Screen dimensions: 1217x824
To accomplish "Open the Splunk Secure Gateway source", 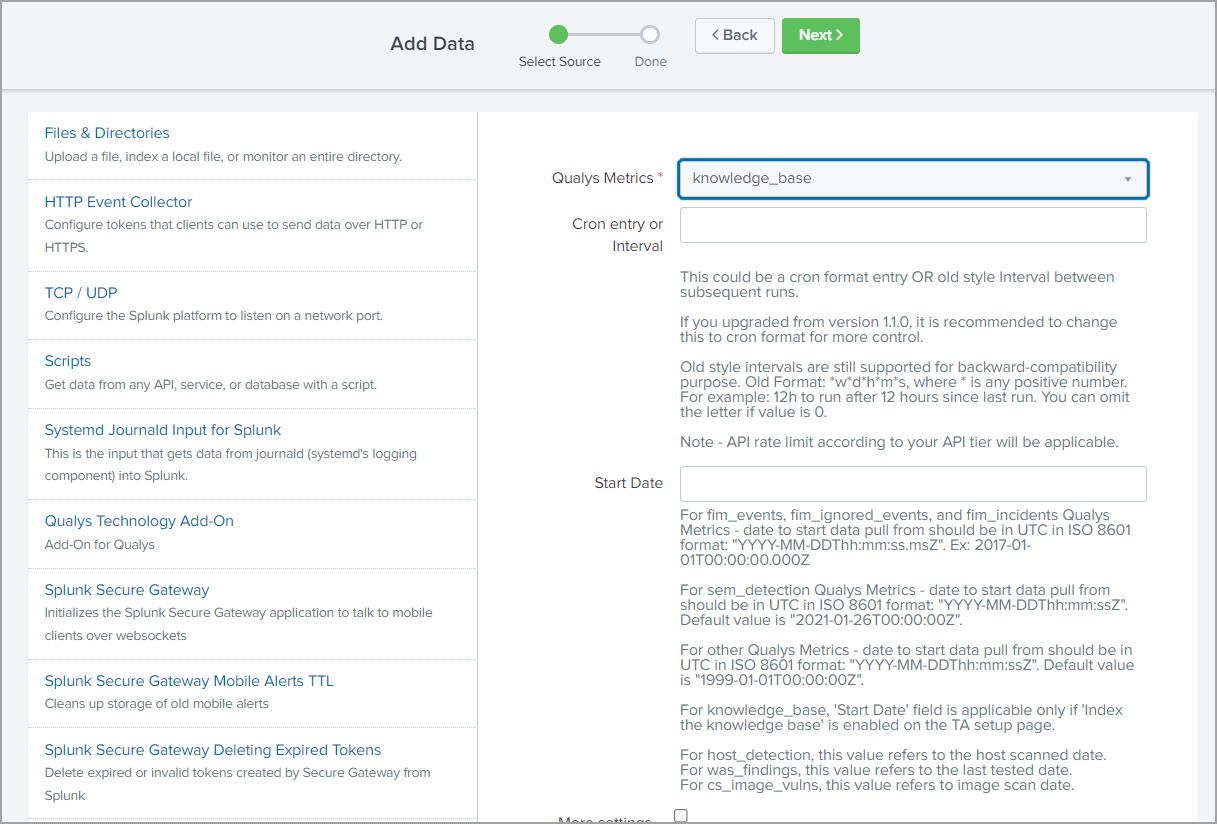I will click(126, 589).
